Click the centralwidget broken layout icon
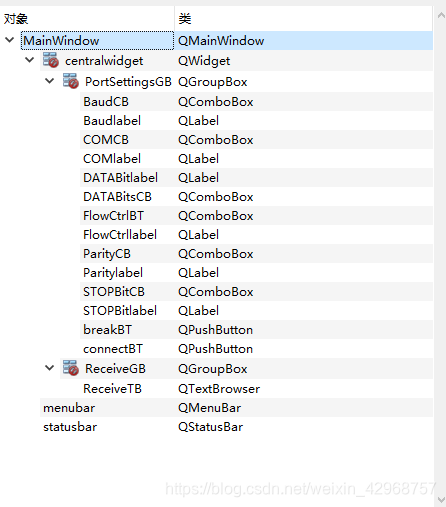Viewport: 446px width, 507px height. click(x=51, y=60)
